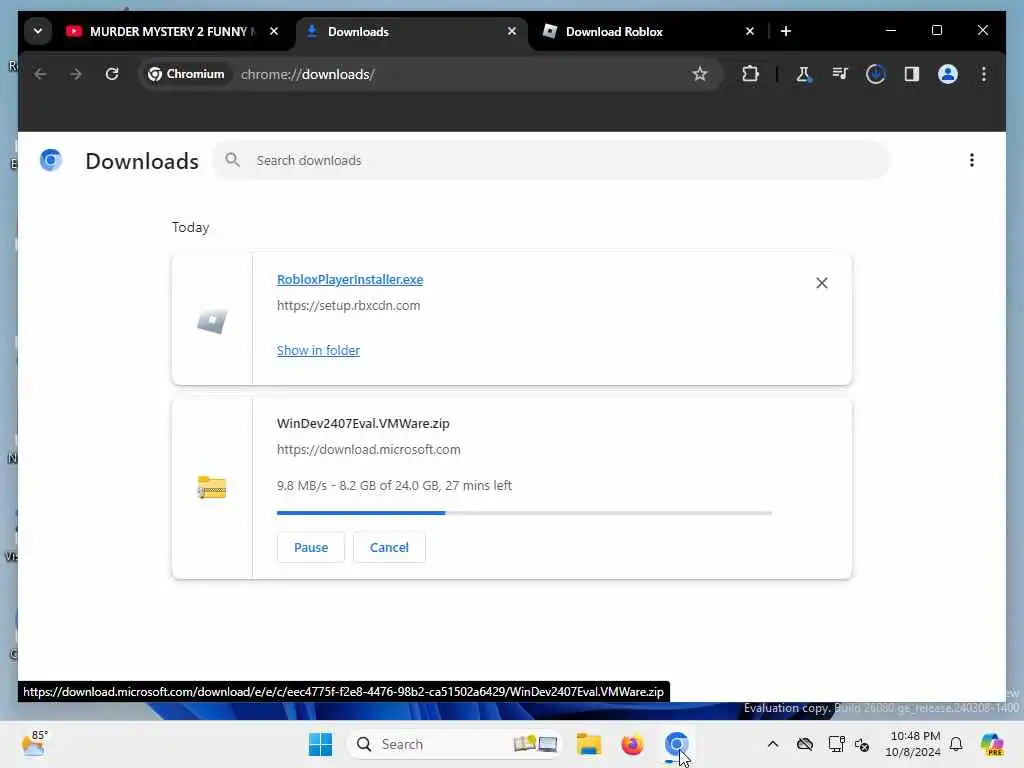This screenshot has height=768, width=1024.
Task: Show RobloxPlayerInstaller in folder
Action: coord(318,351)
